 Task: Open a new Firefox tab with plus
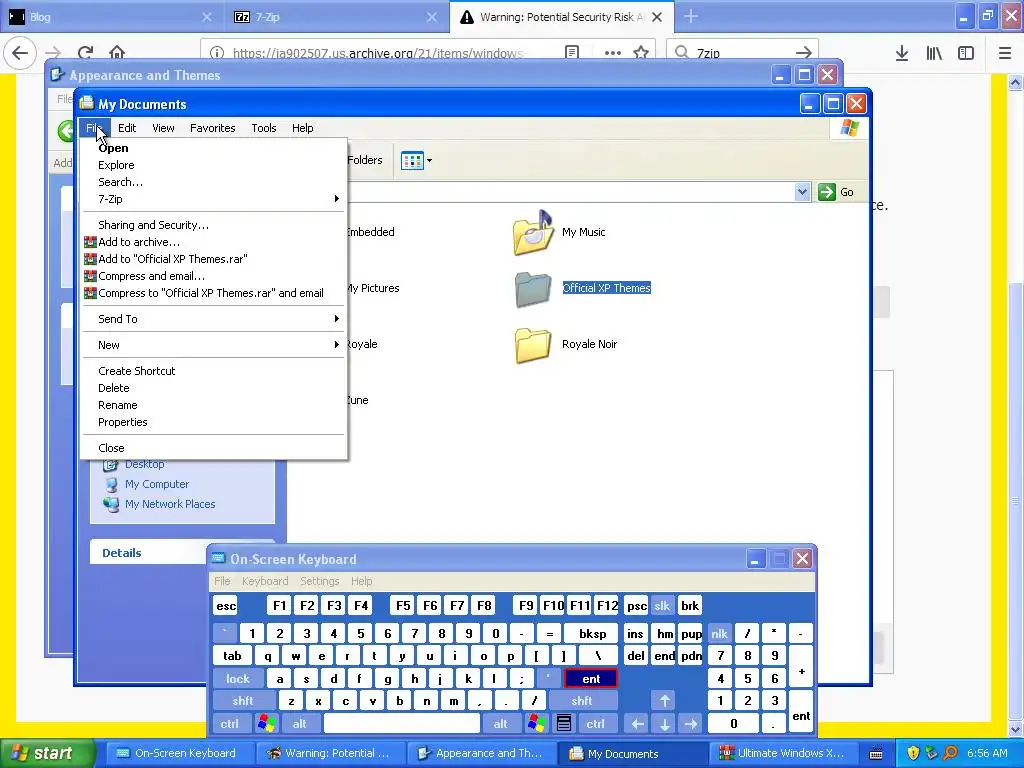click(691, 16)
